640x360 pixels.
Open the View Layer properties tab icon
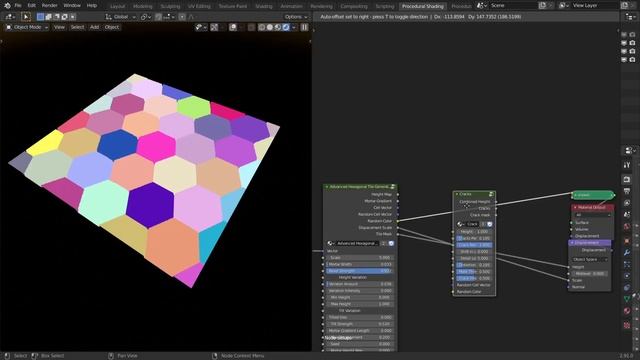[x=627, y=203]
